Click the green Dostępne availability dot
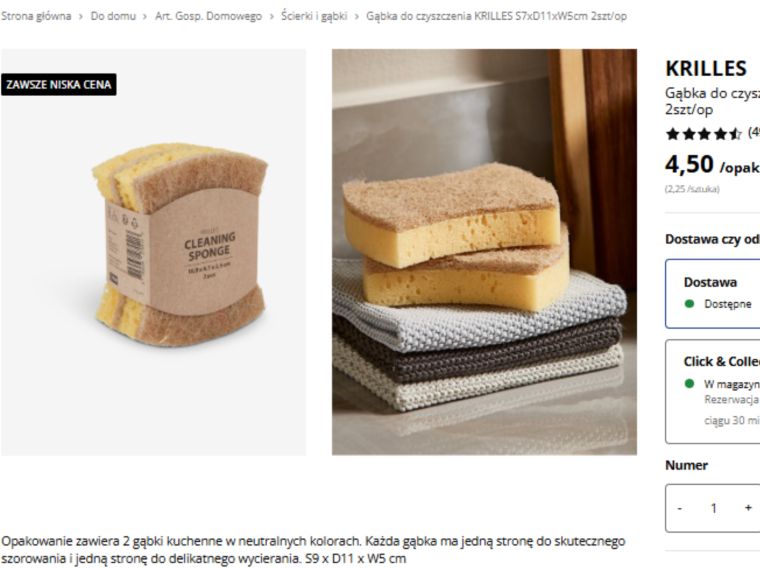 coord(689,304)
